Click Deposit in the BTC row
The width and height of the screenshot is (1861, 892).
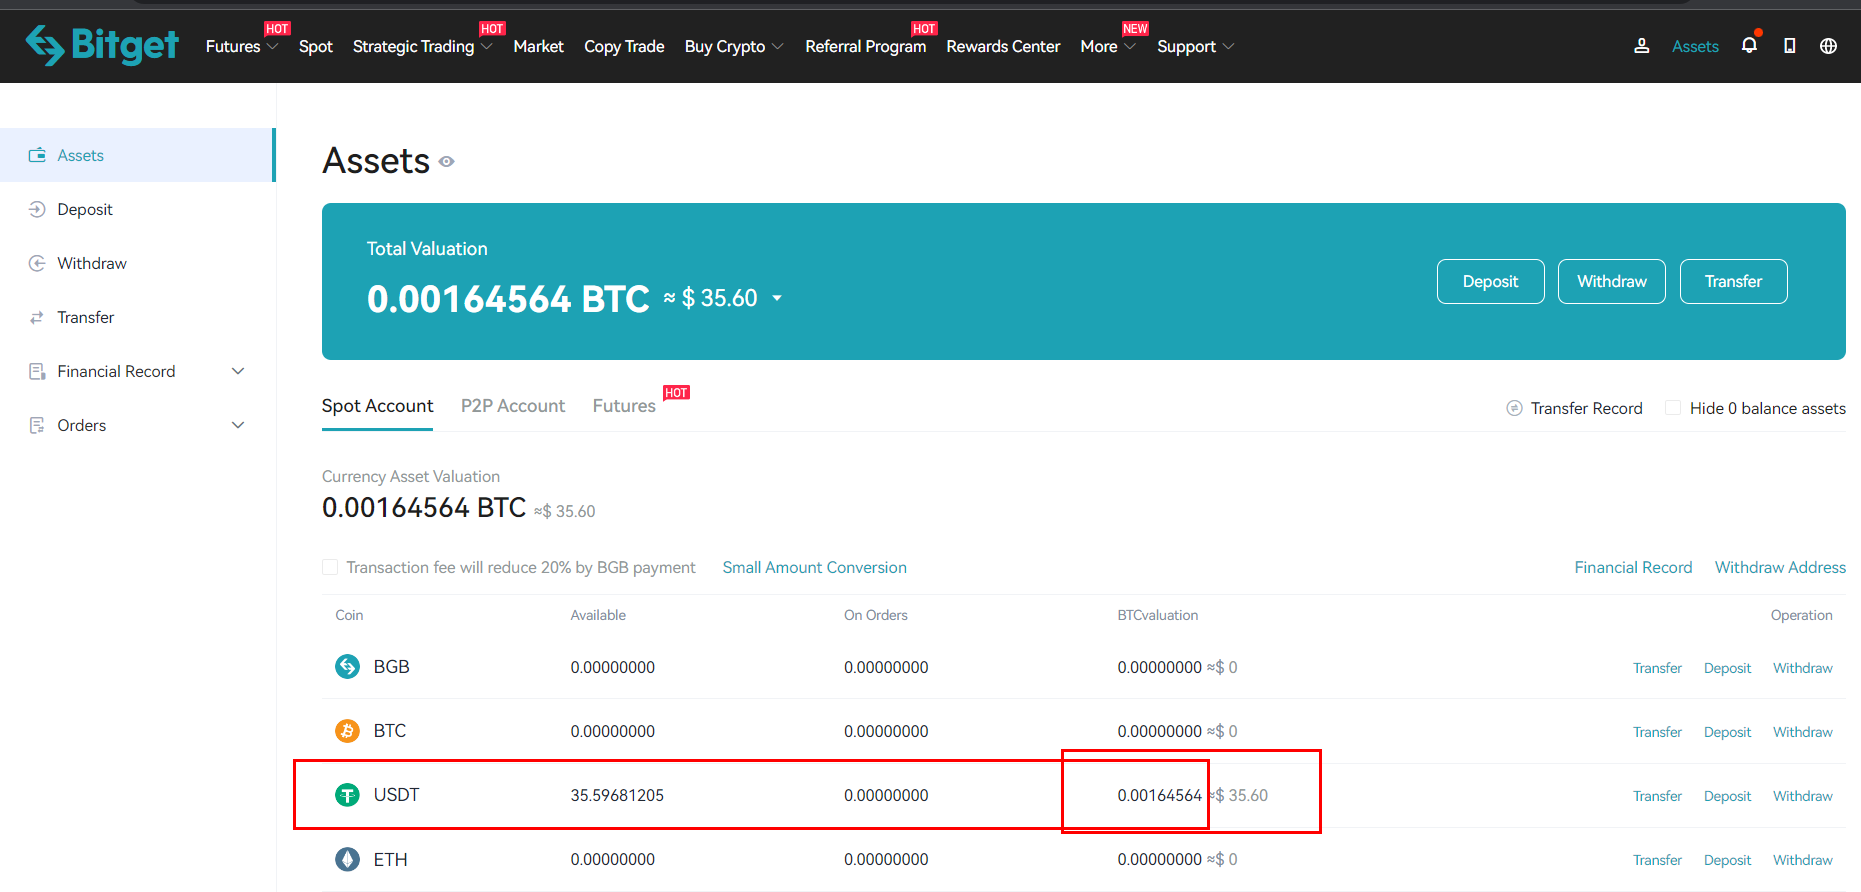1727,732
